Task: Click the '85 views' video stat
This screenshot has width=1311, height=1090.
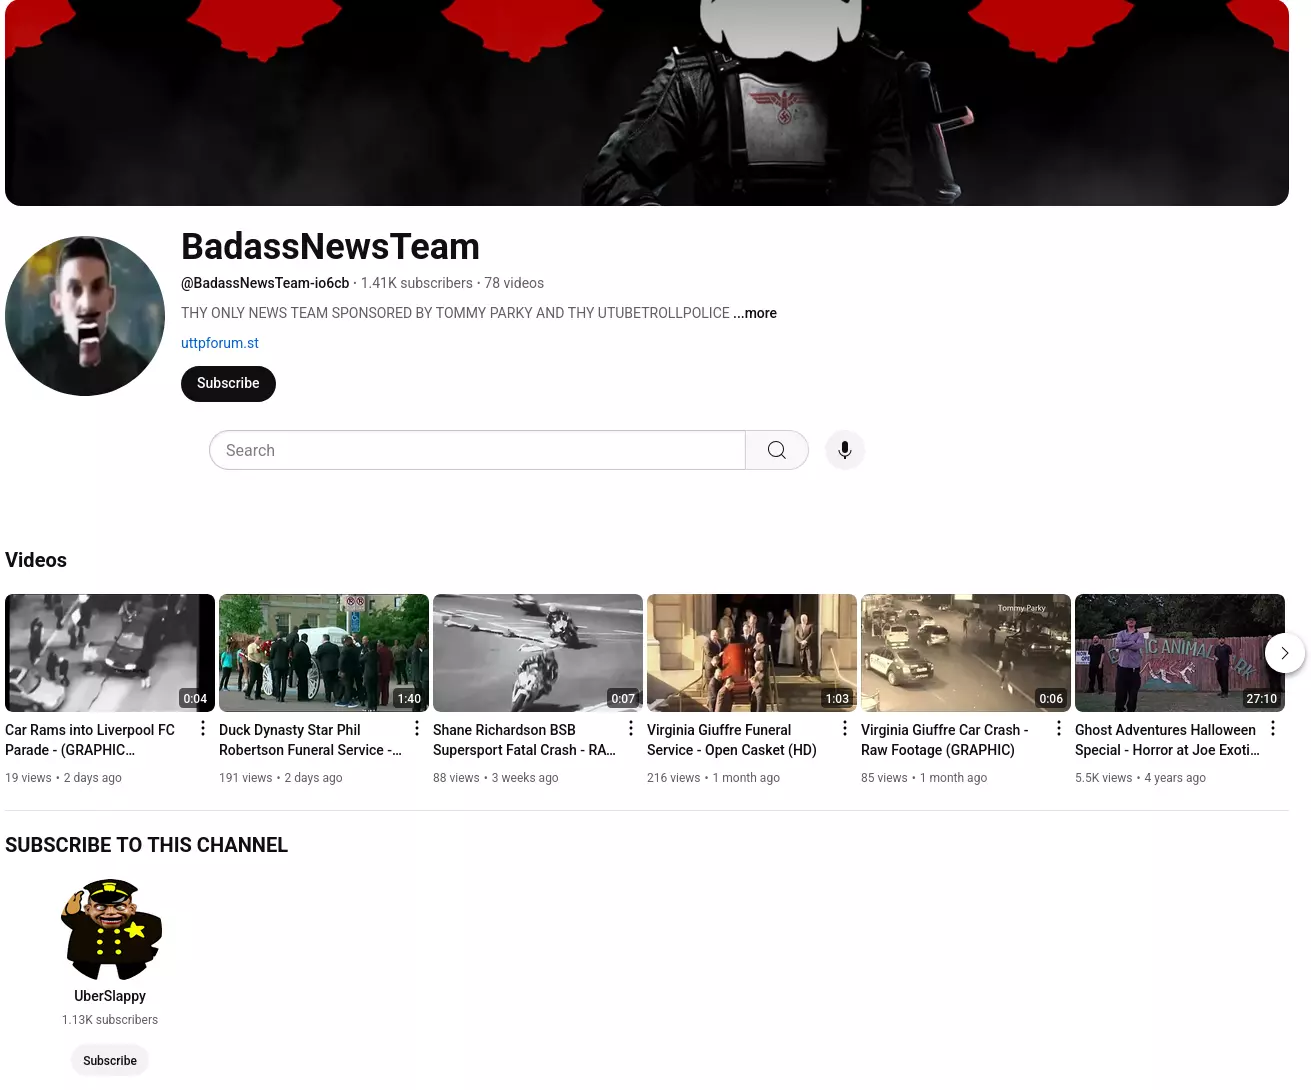Action: click(884, 778)
